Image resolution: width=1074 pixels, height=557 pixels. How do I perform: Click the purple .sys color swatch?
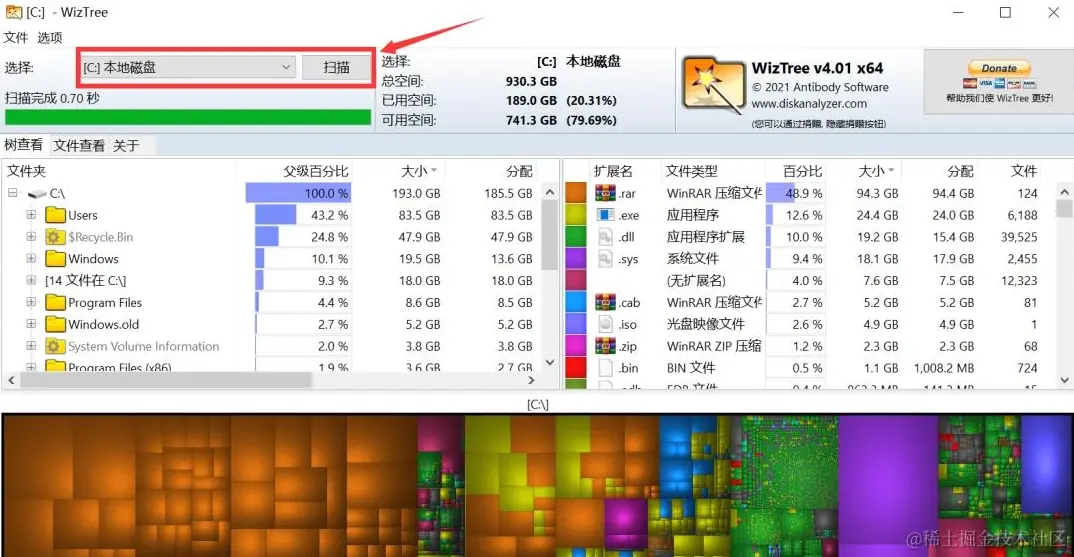[x=575, y=259]
